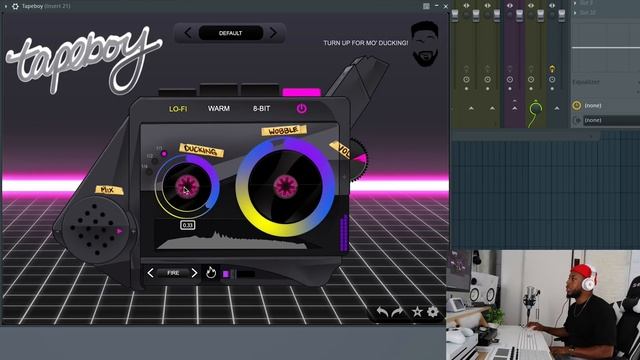Click the Wobble reel knob
This screenshot has width=640, height=360.
click(x=285, y=187)
